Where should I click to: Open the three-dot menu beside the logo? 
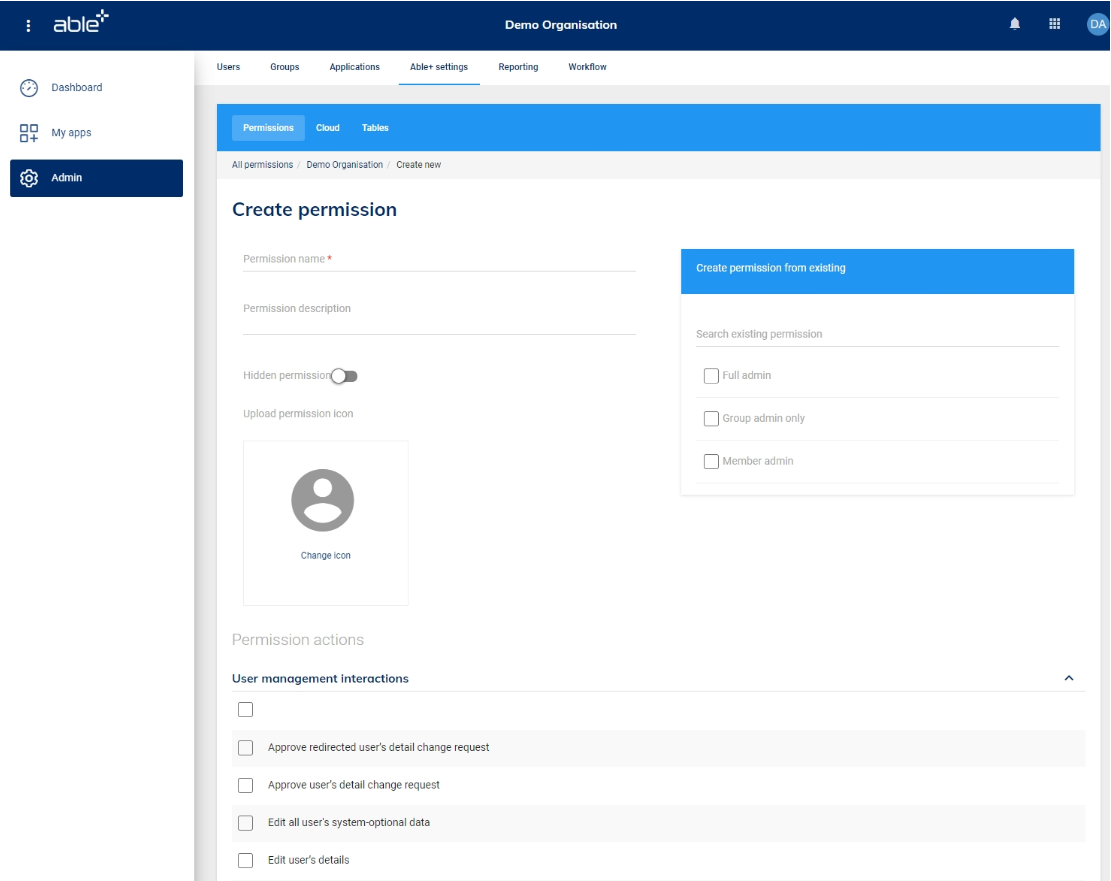coord(28,26)
